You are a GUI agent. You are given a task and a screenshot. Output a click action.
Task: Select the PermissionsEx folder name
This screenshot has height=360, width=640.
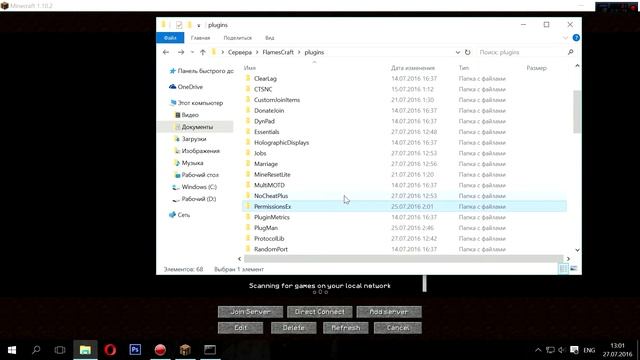click(272, 207)
